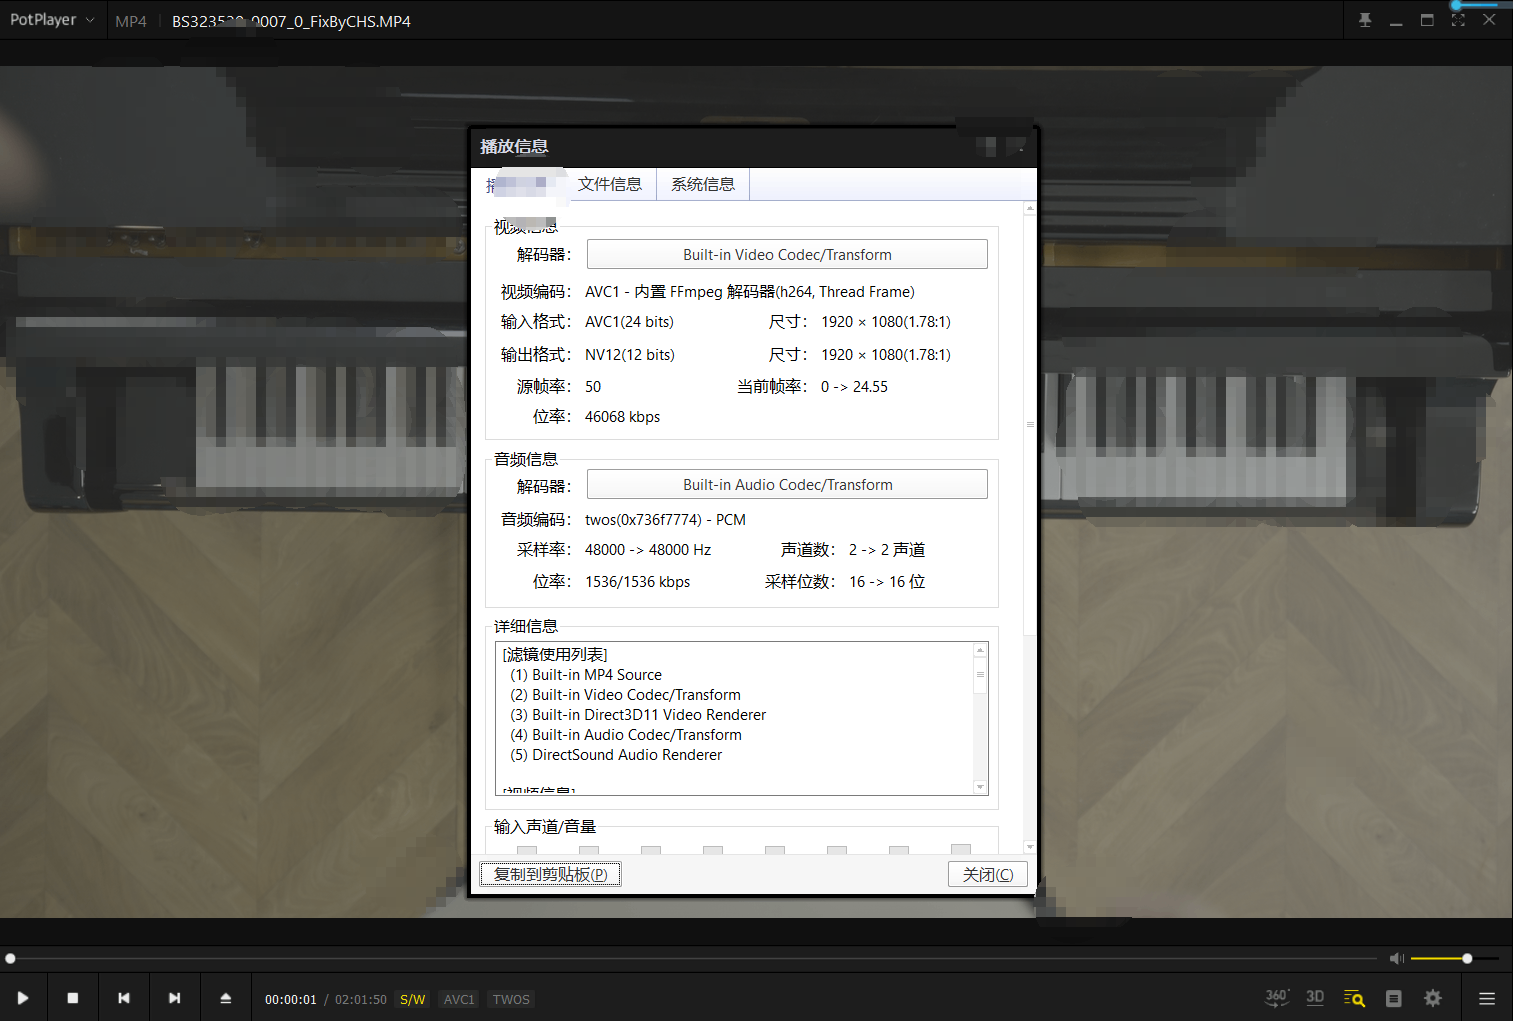Click the down arrow of the 详细信息 scrollbar

tap(980, 788)
